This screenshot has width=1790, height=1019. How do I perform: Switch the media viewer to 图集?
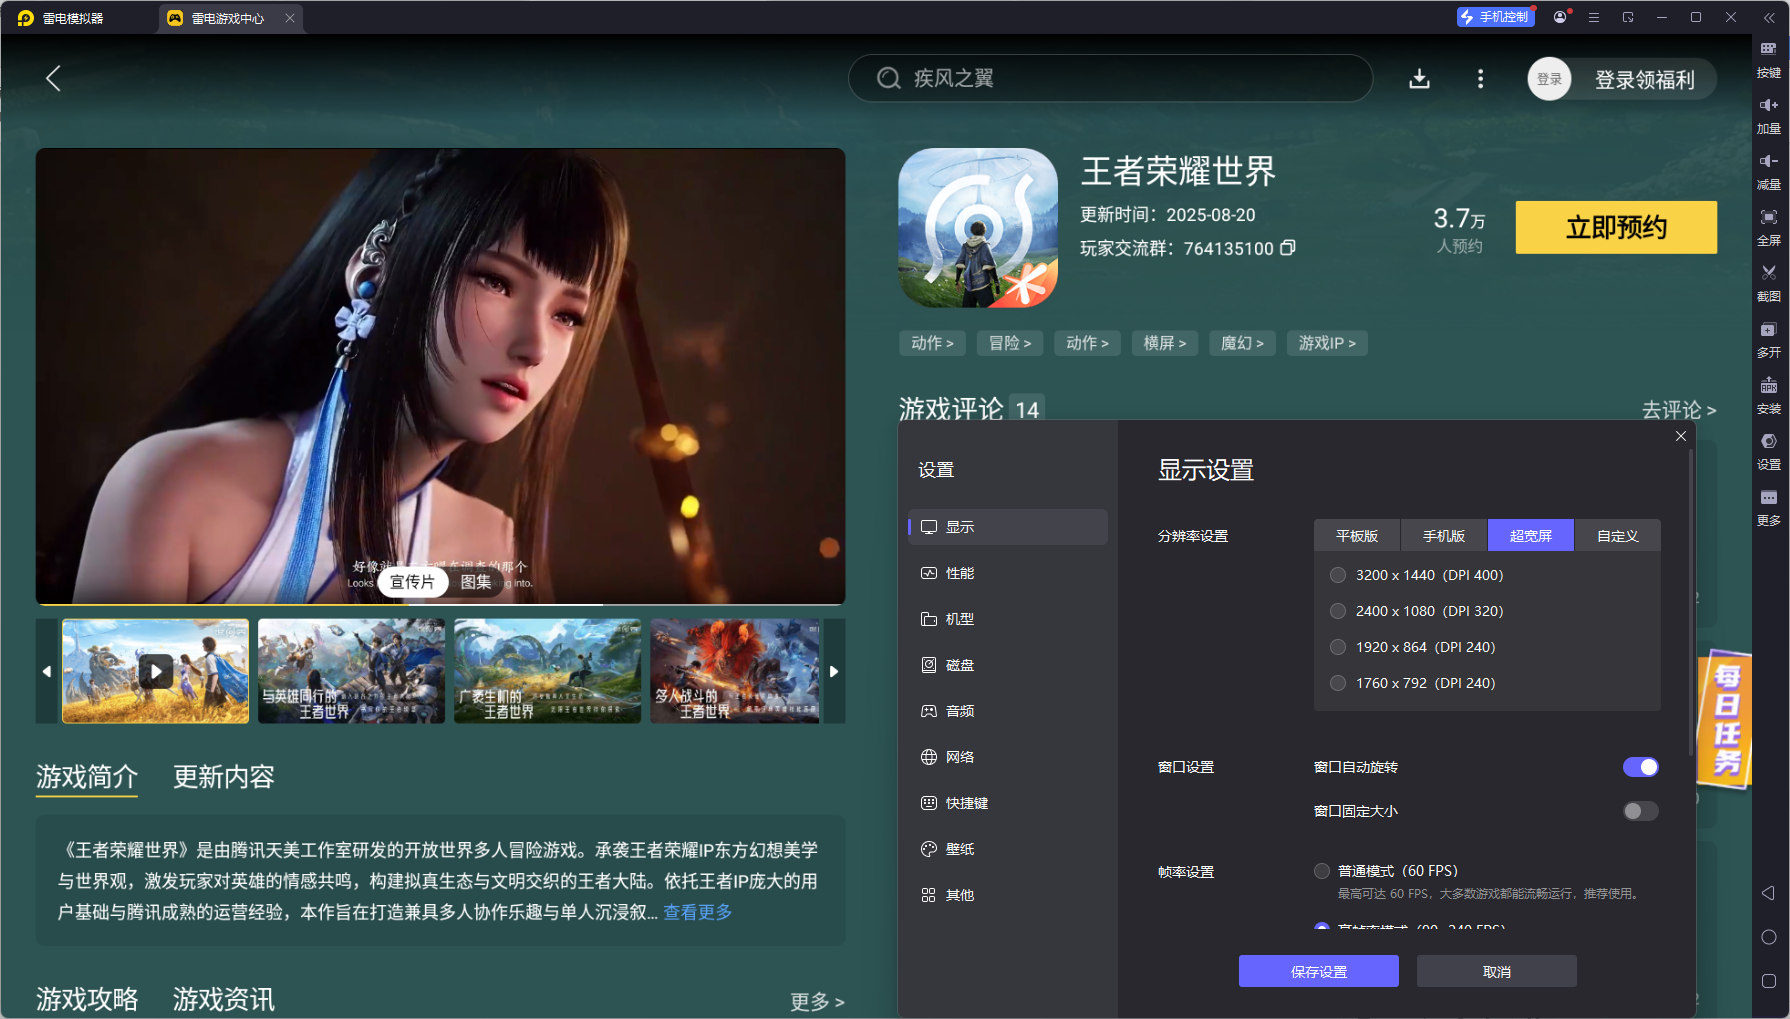pos(476,582)
